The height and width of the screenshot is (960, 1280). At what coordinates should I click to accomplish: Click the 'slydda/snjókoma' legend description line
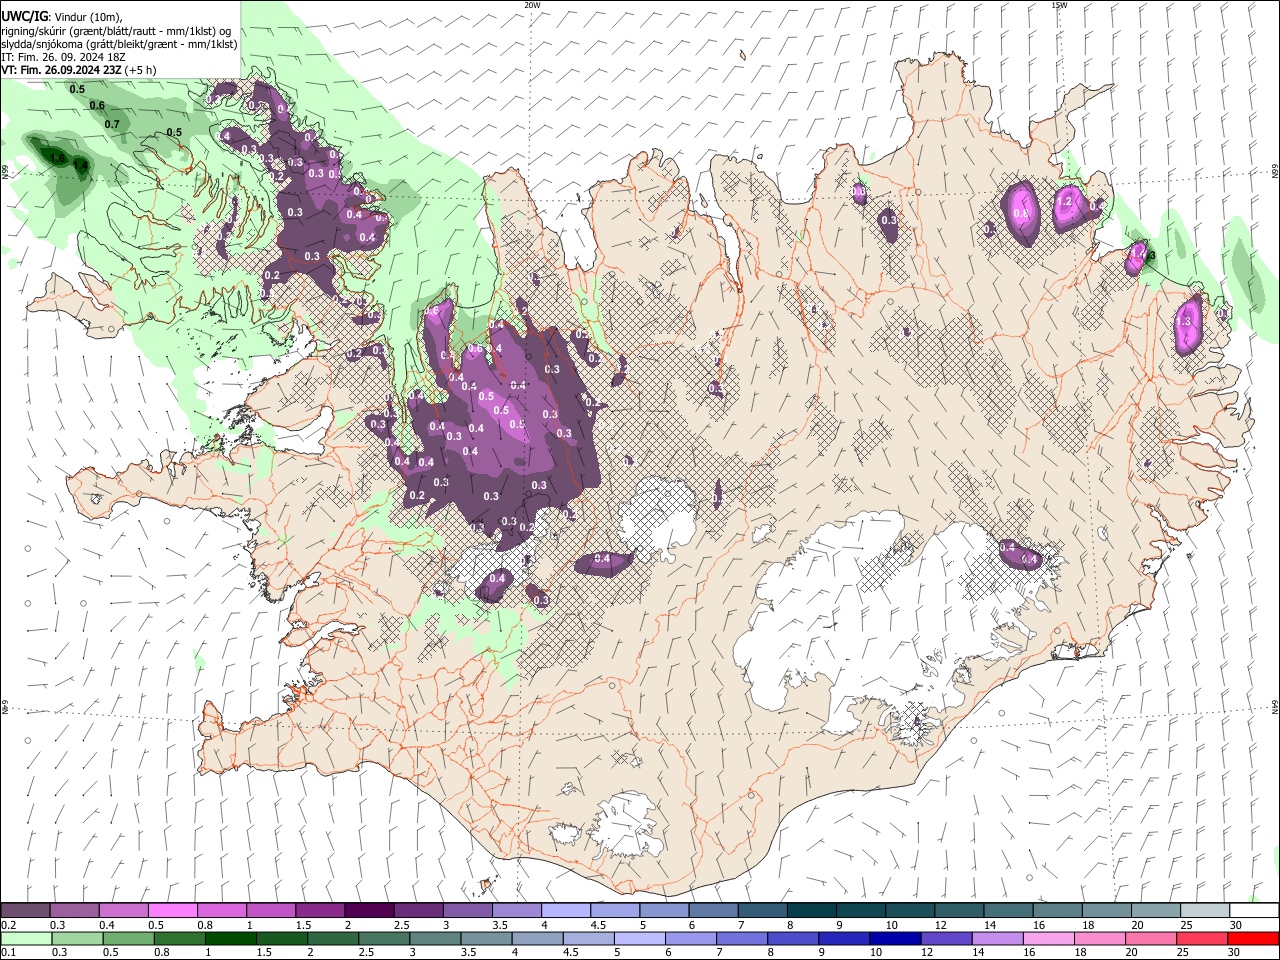(x=119, y=45)
